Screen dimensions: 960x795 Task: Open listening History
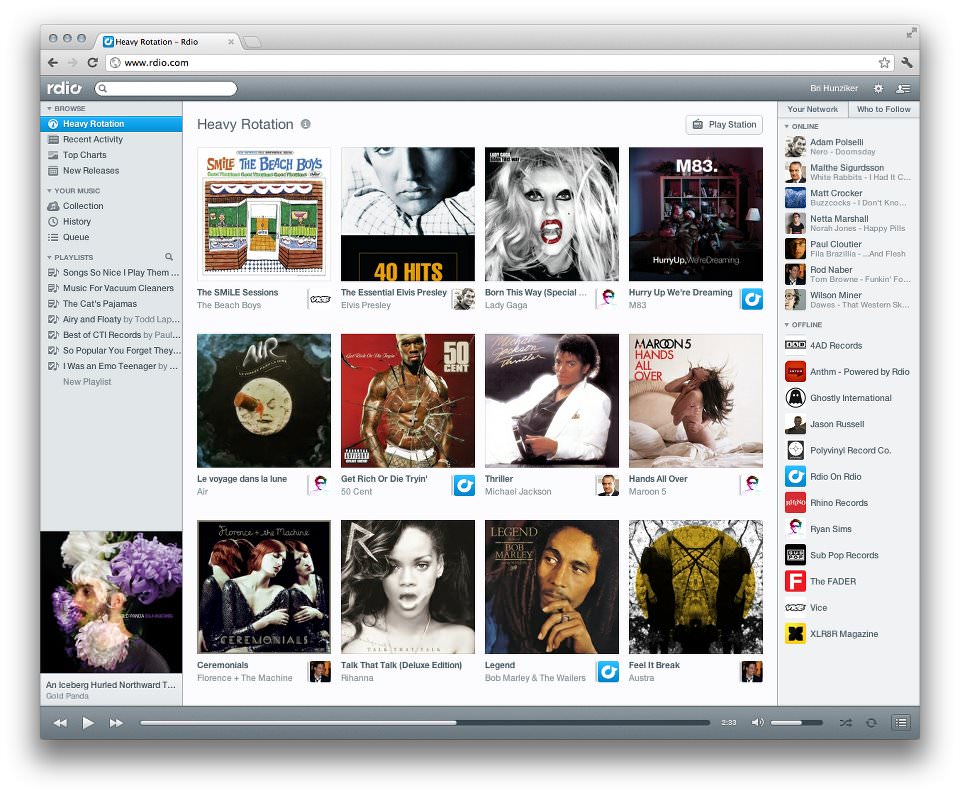coord(111,222)
